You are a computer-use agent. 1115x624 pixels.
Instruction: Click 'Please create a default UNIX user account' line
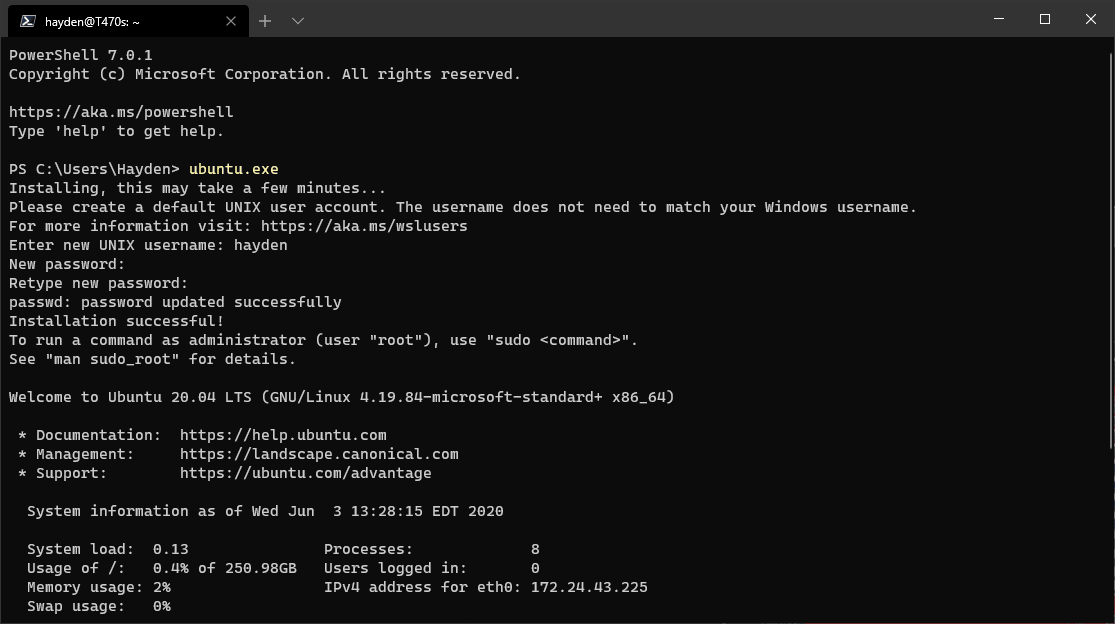pos(463,208)
